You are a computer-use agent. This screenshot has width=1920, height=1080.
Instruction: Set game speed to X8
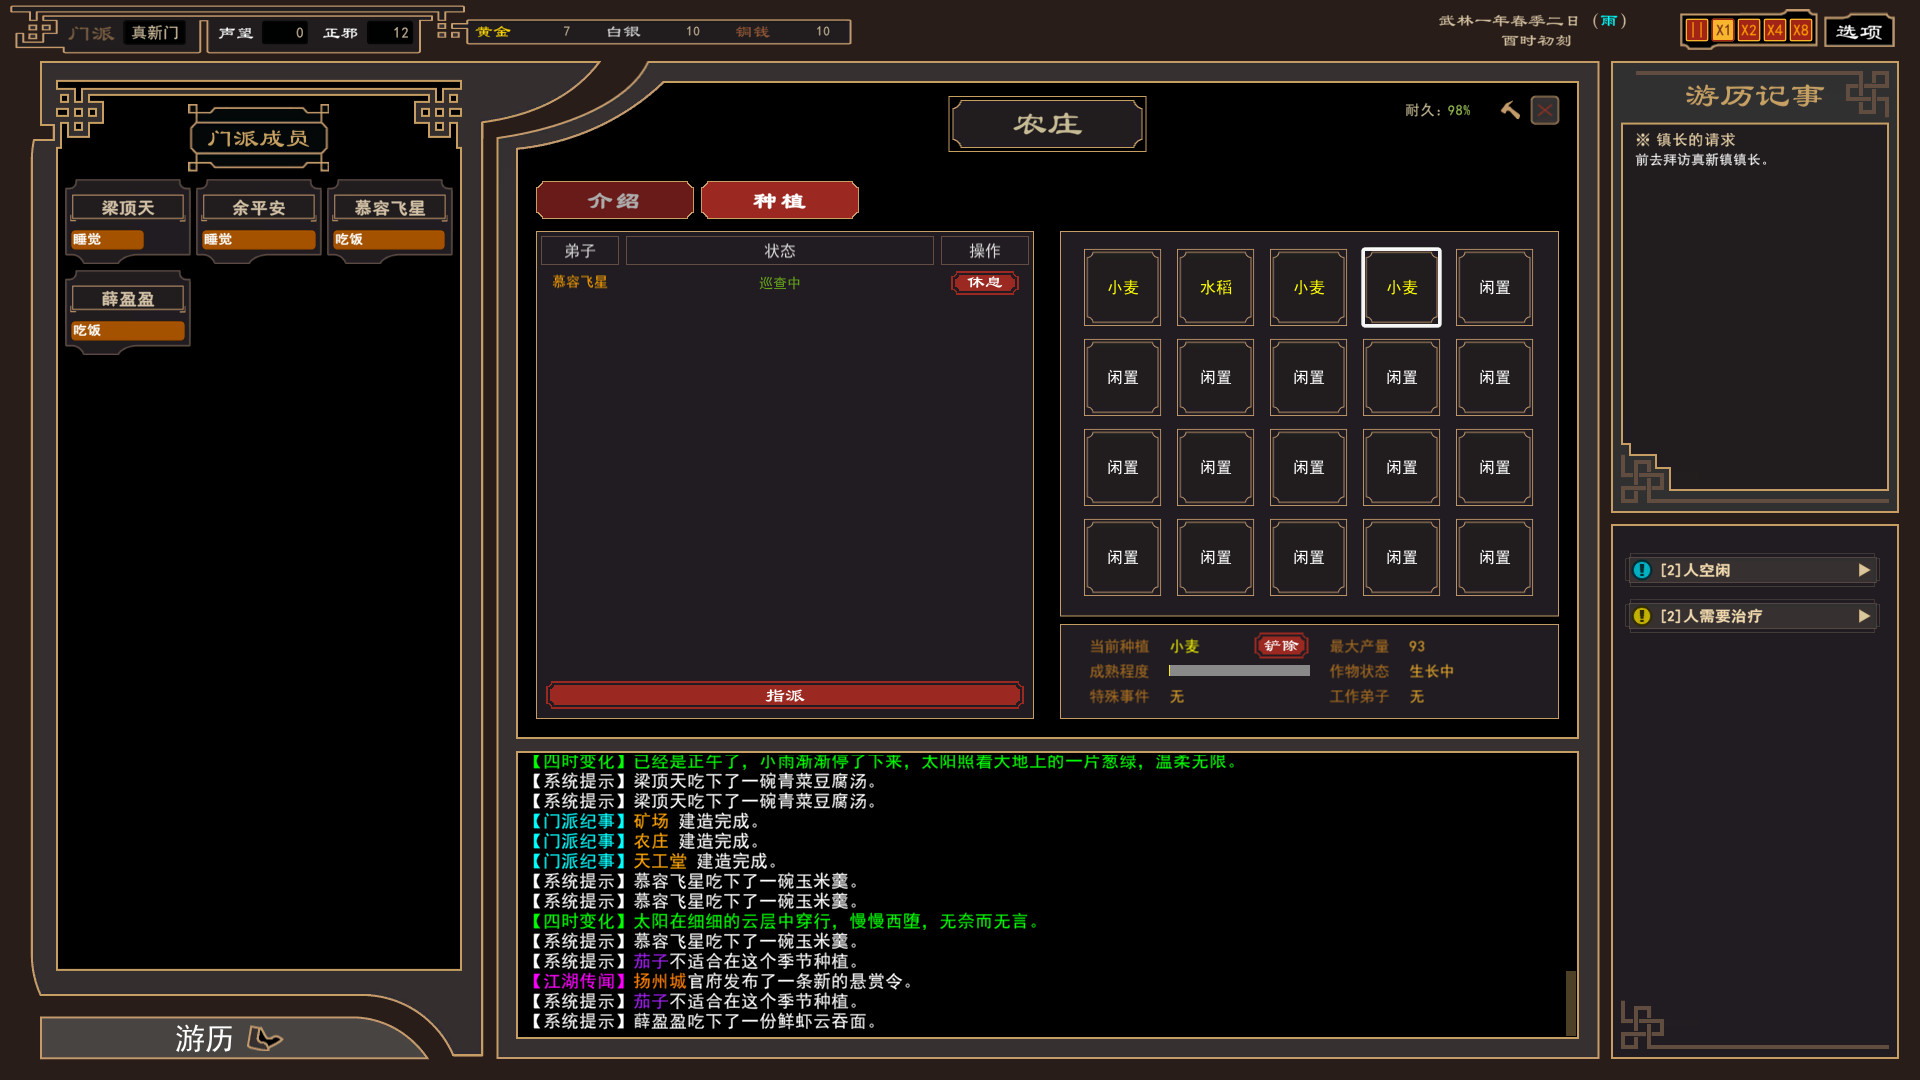tap(1800, 30)
